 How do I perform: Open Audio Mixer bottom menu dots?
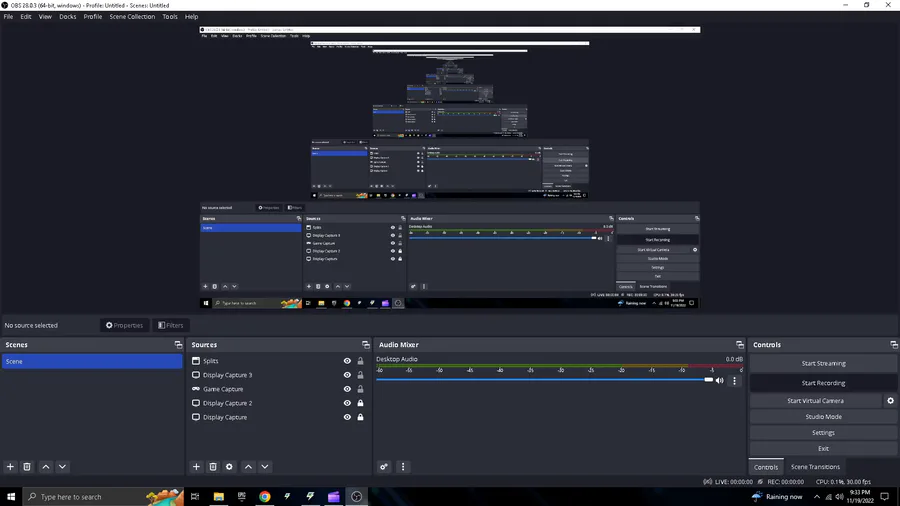[403, 467]
